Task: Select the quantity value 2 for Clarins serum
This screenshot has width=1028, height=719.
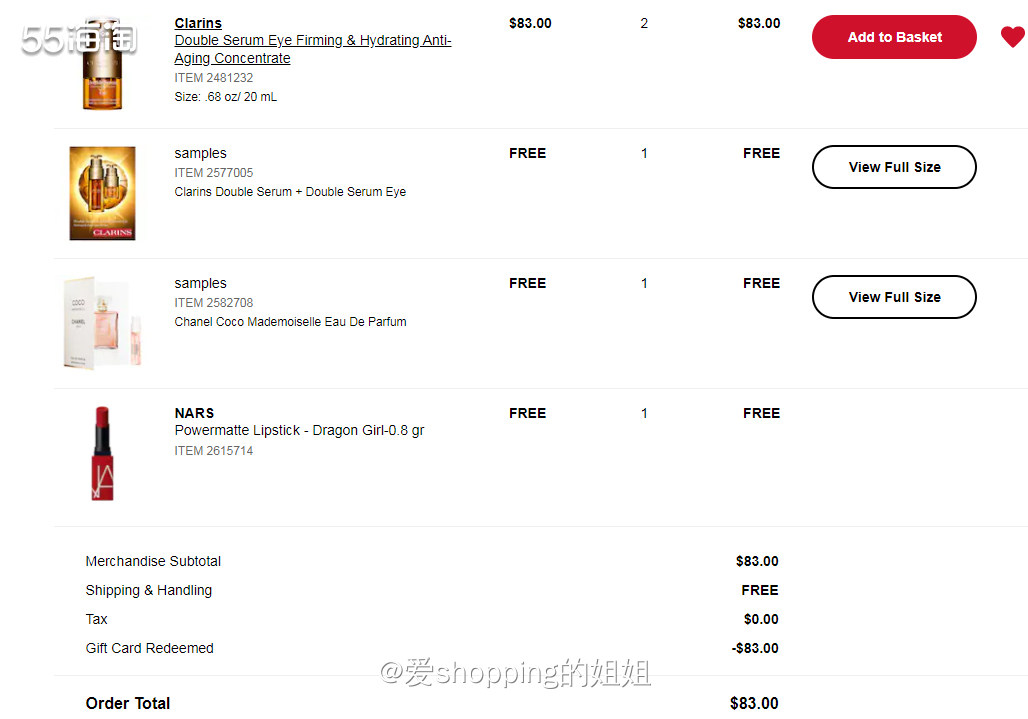Action: pos(644,23)
